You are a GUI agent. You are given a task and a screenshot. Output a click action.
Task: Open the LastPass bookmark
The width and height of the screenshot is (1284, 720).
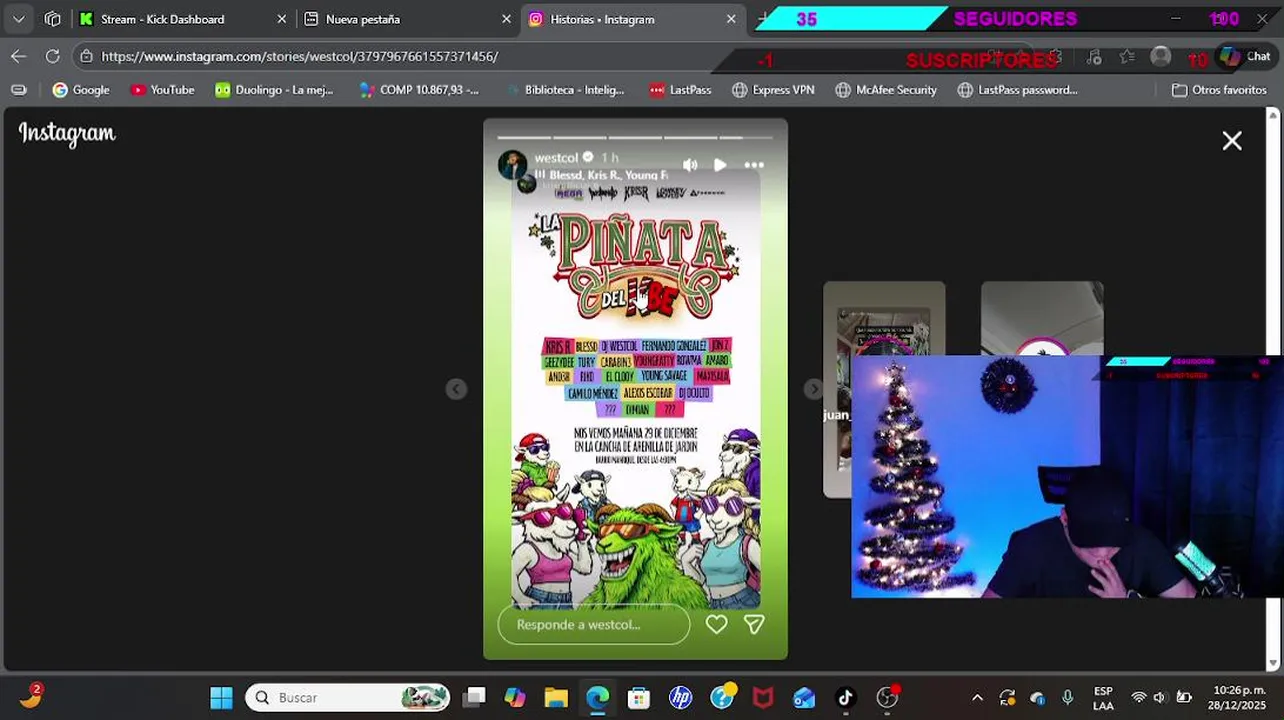[x=680, y=90]
